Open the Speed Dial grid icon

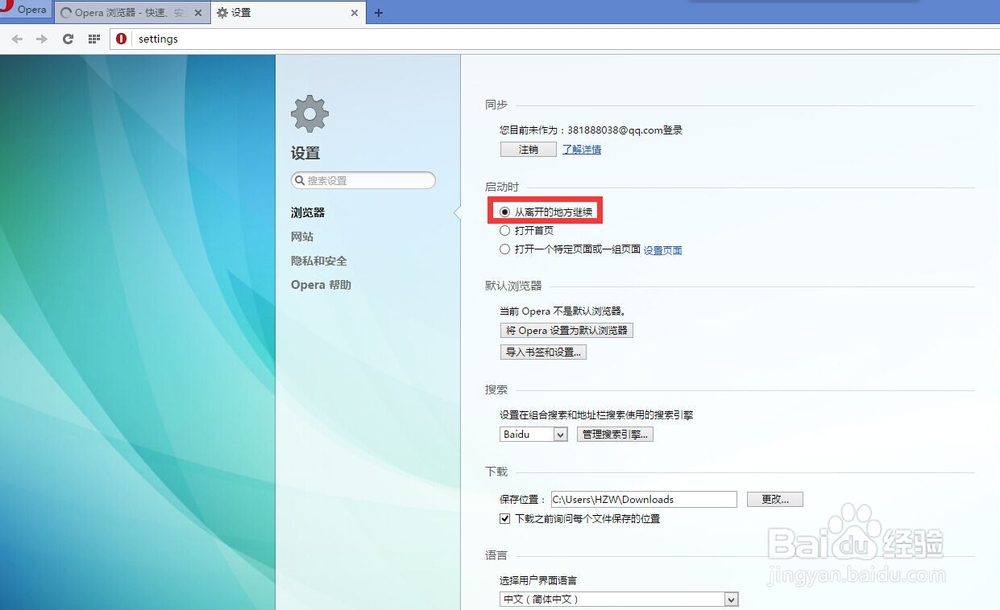coord(93,39)
